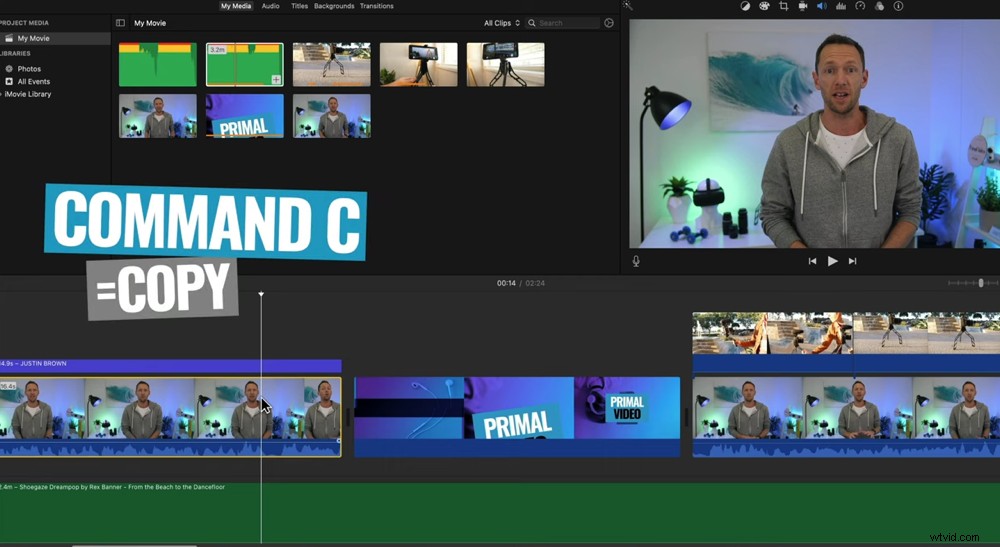Switch to the My Media tab
Image resolution: width=1000 pixels, height=547 pixels.
point(236,6)
